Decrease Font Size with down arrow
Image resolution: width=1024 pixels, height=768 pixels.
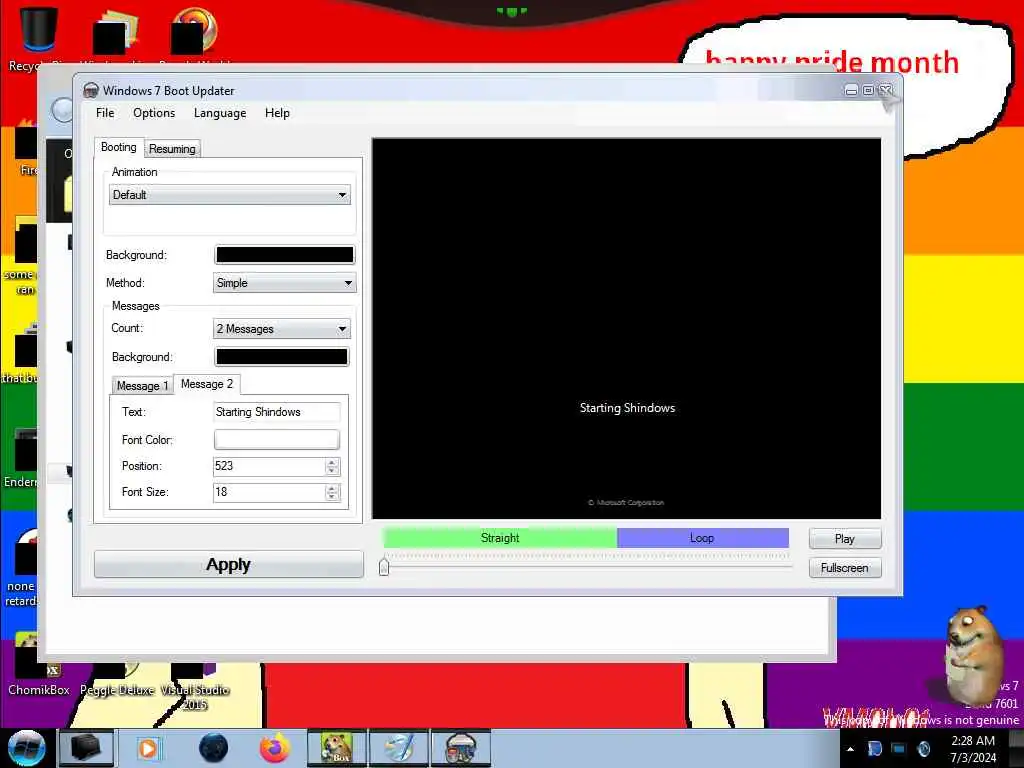(332, 496)
